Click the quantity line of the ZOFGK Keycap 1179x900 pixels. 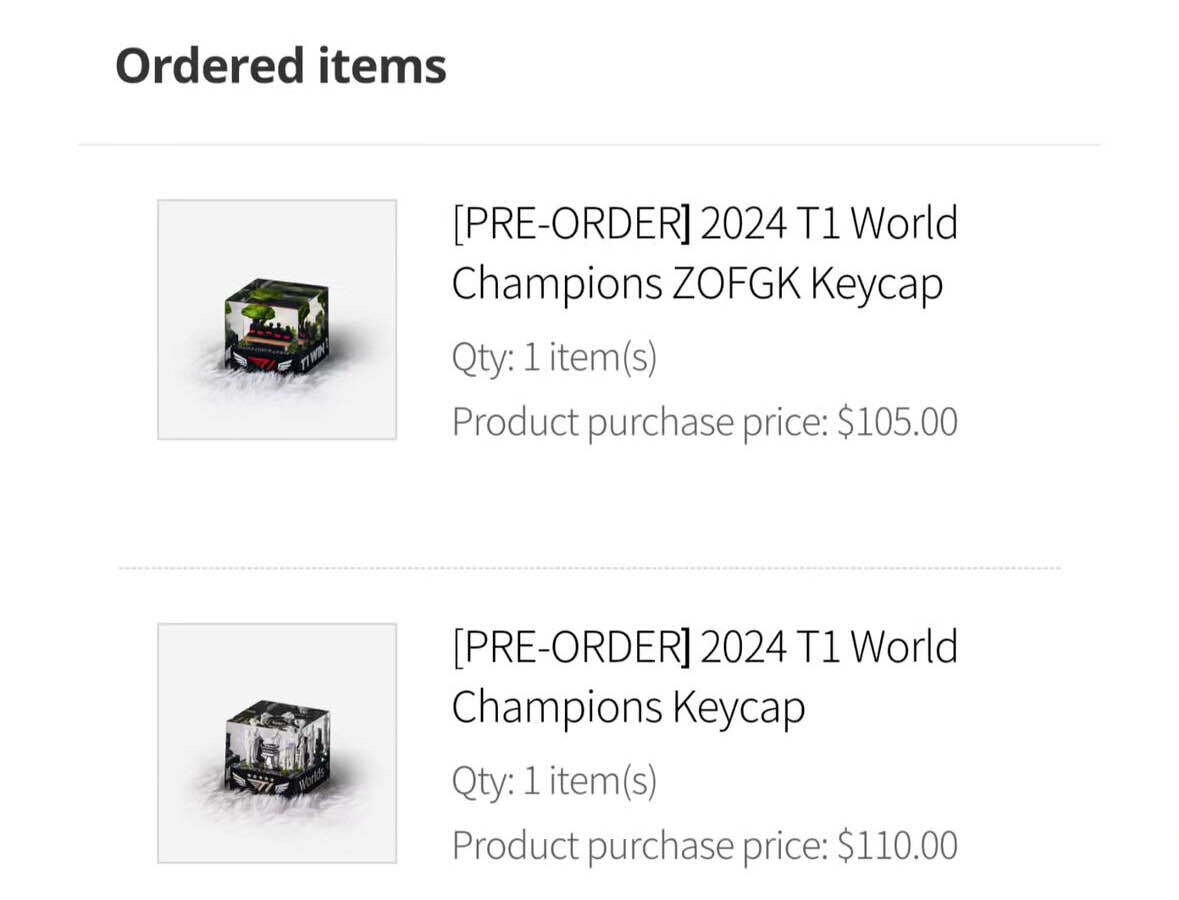point(554,358)
